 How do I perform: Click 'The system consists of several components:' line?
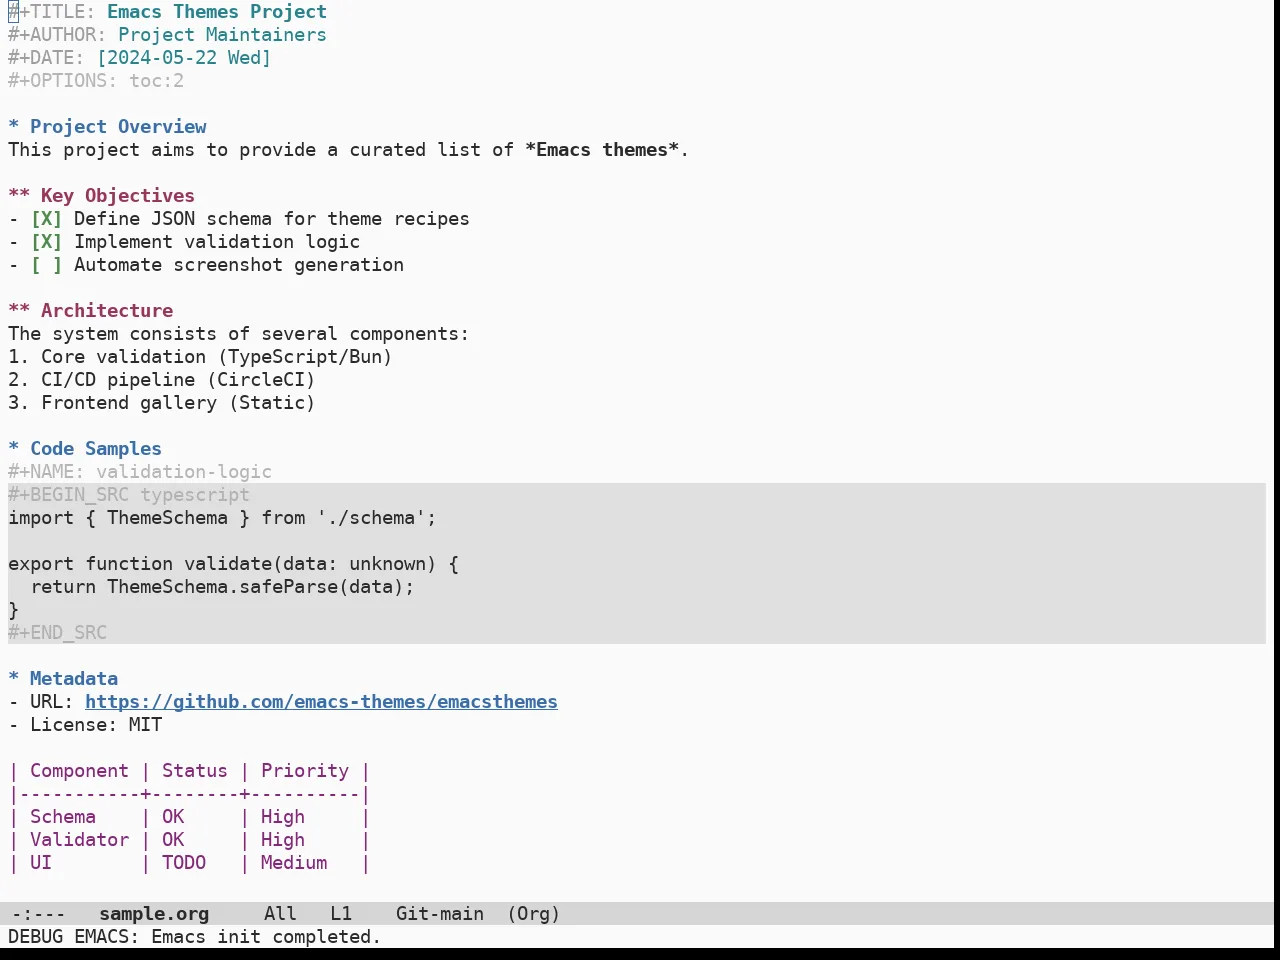[238, 334]
